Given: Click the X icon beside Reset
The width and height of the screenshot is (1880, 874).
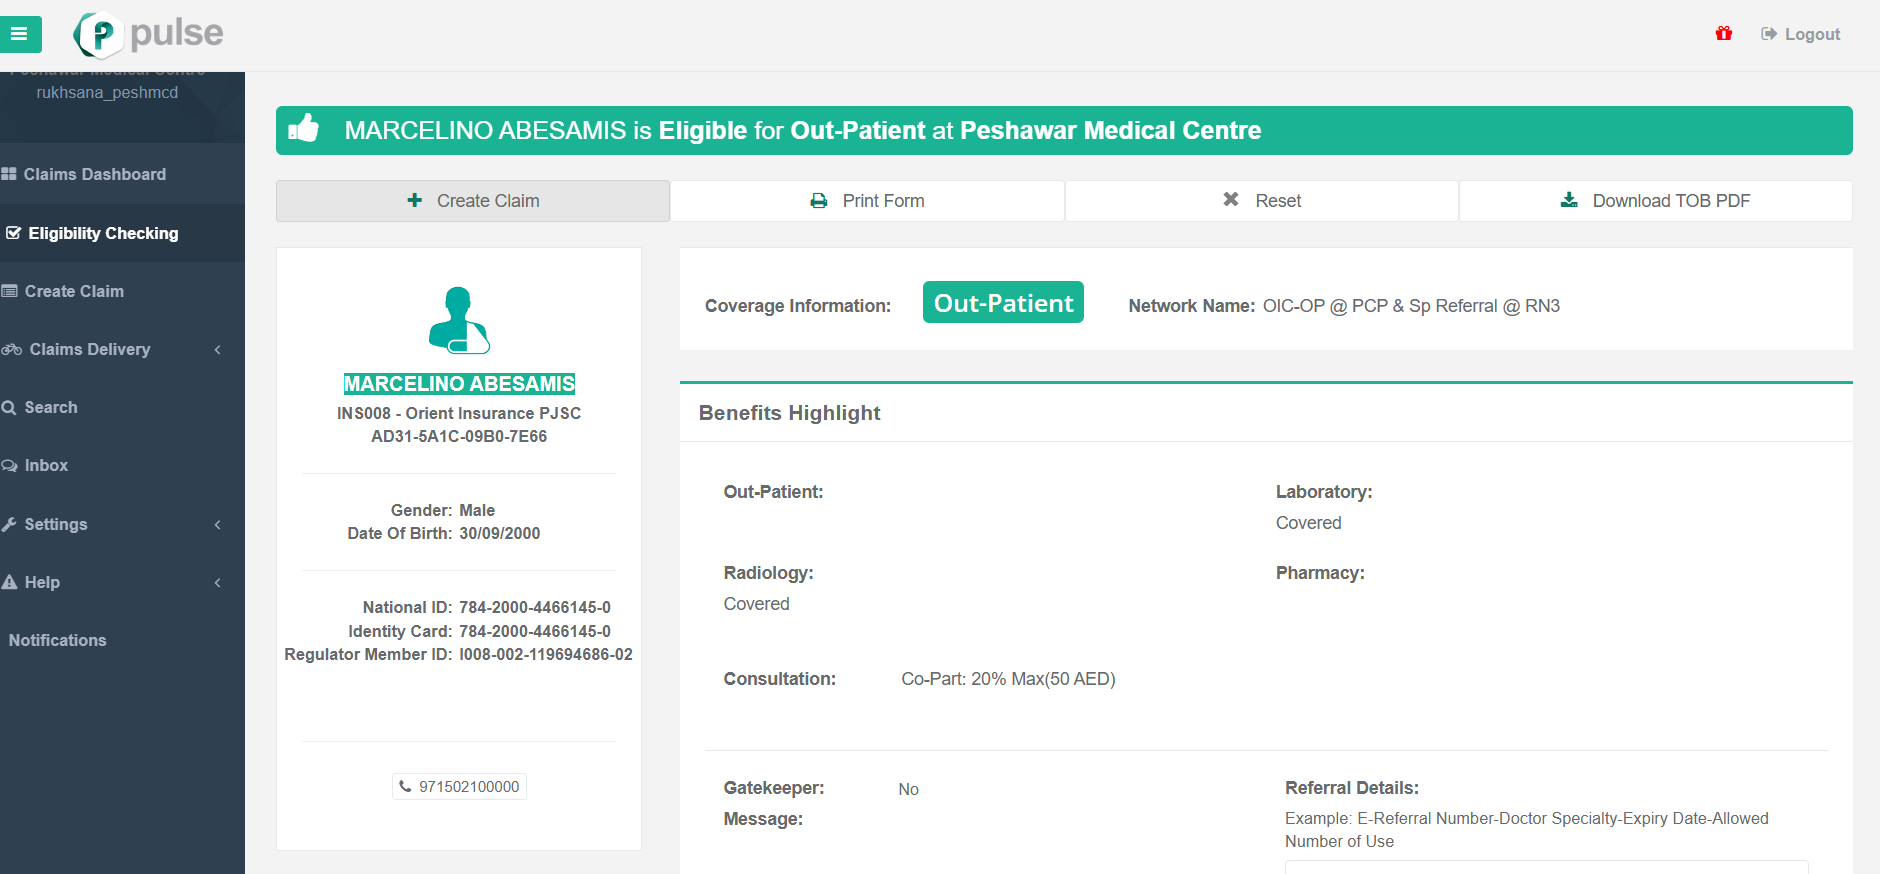Looking at the screenshot, I should (x=1231, y=200).
